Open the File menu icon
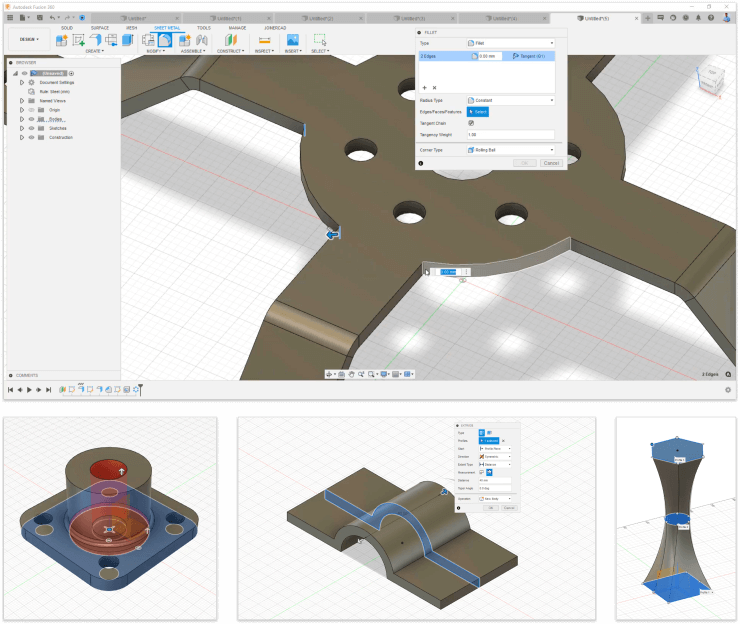This screenshot has height=624, width=740. coord(23,18)
